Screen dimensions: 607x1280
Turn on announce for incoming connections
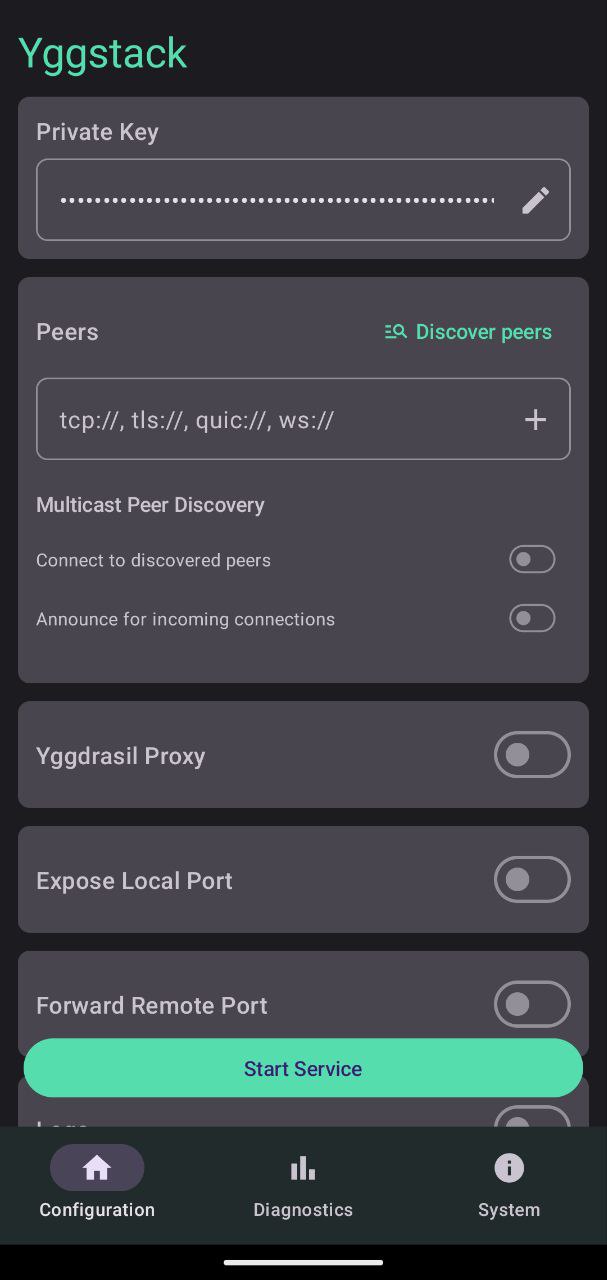coord(532,618)
